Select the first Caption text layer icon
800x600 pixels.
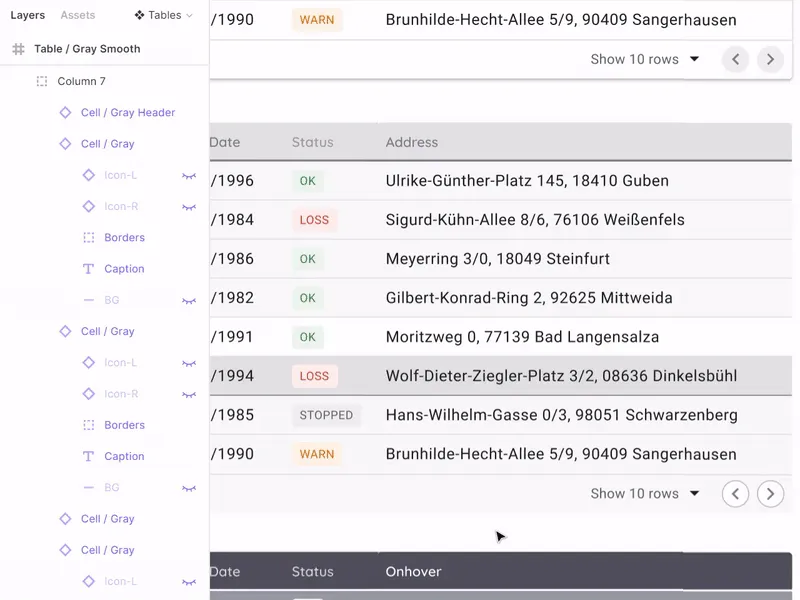pyautogui.click(x=88, y=269)
